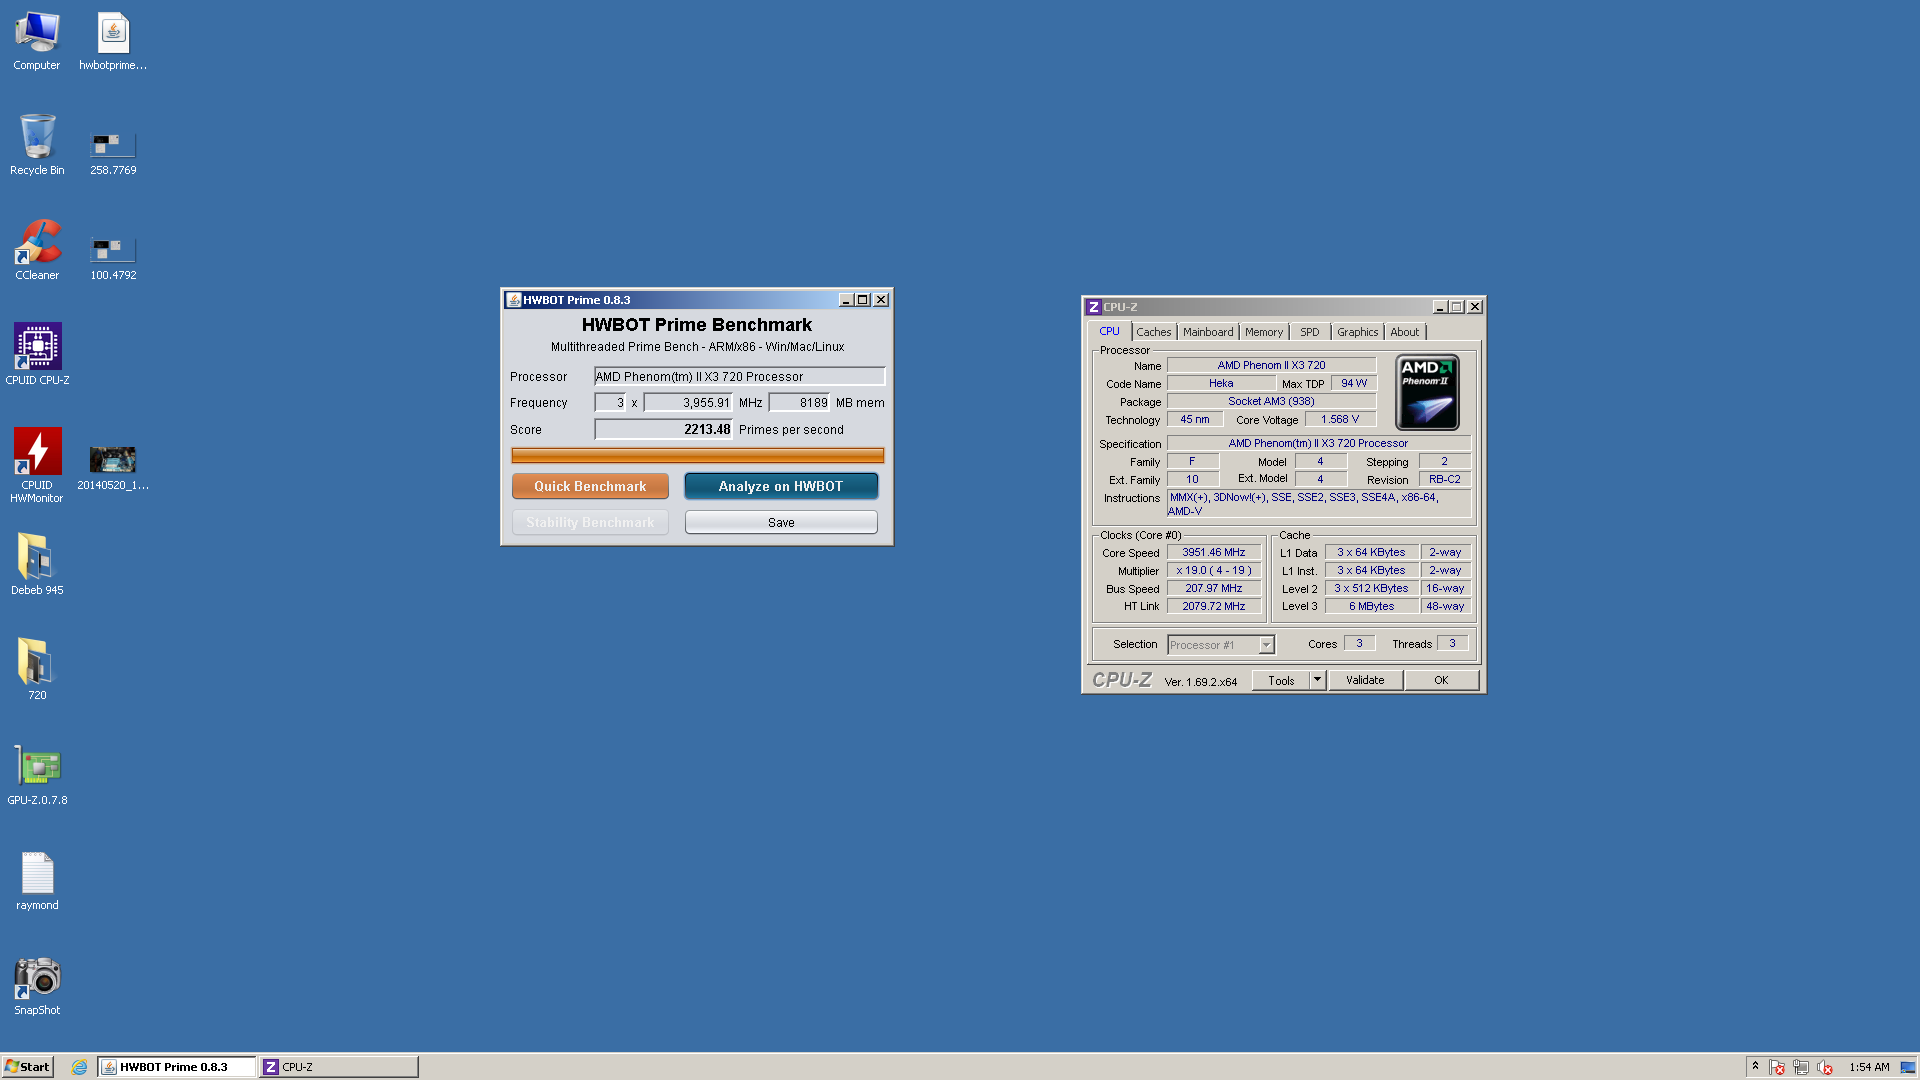Image resolution: width=1920 pixels, height=1080 pixels.
Task: Open the 720 folder on desktop
Action: point(37,669)
